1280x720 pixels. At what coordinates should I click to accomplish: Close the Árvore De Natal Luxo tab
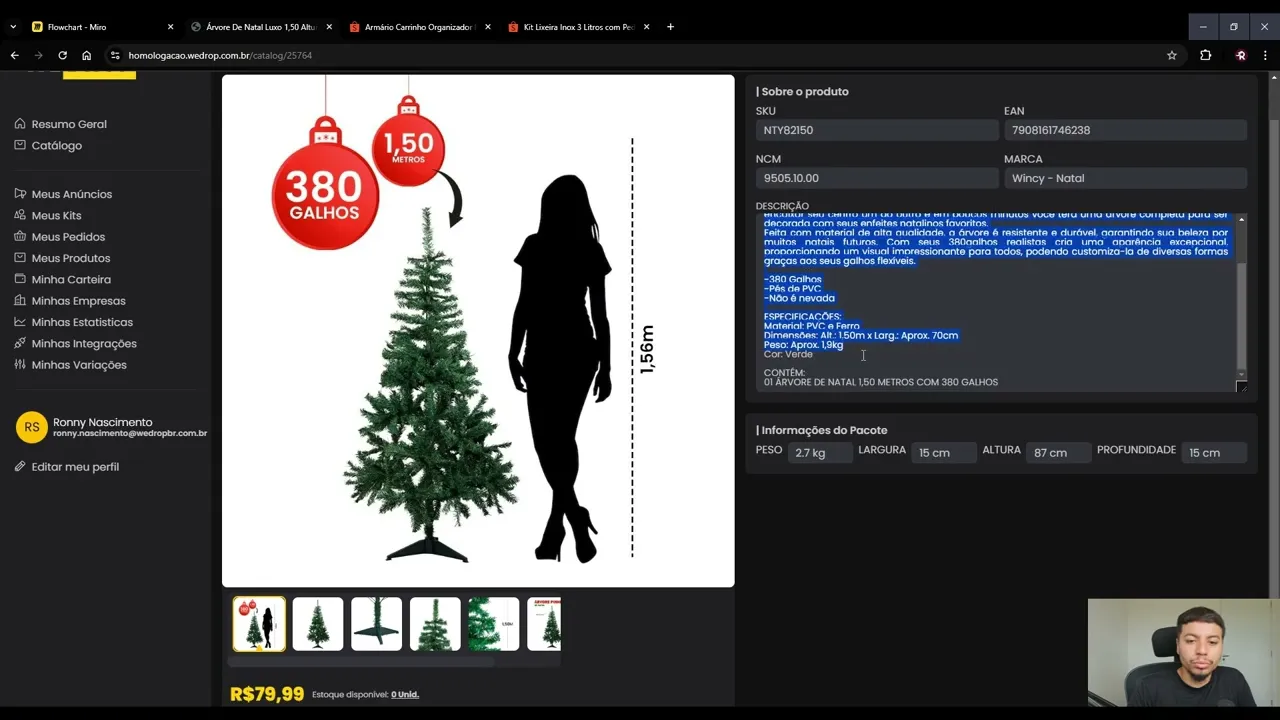click(x=329, y=27)
